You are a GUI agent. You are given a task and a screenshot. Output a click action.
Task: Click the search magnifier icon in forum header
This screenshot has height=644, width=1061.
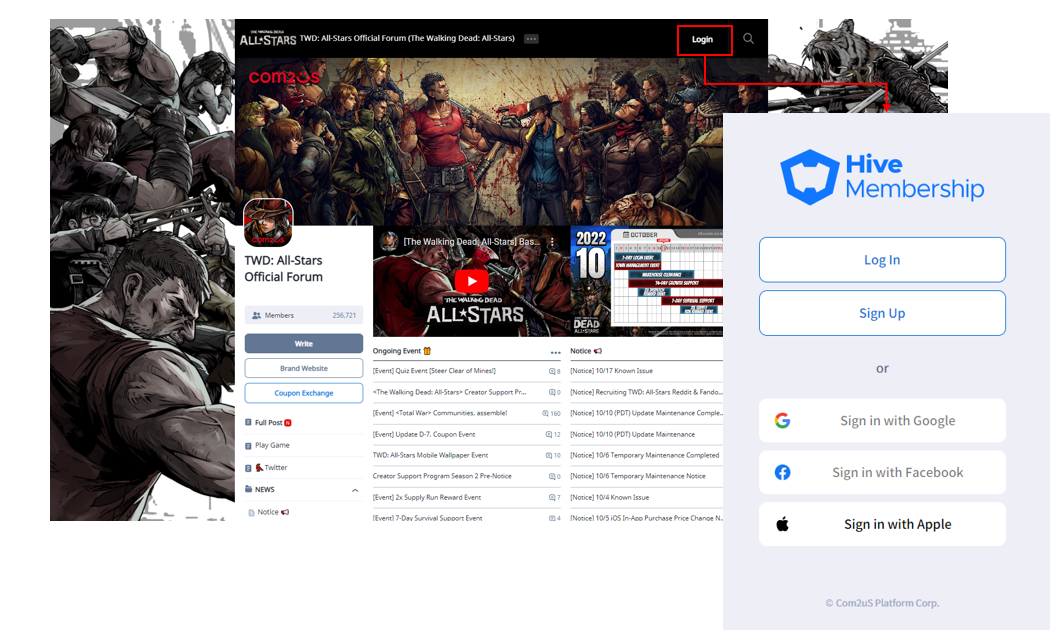[x=748, y=39]
